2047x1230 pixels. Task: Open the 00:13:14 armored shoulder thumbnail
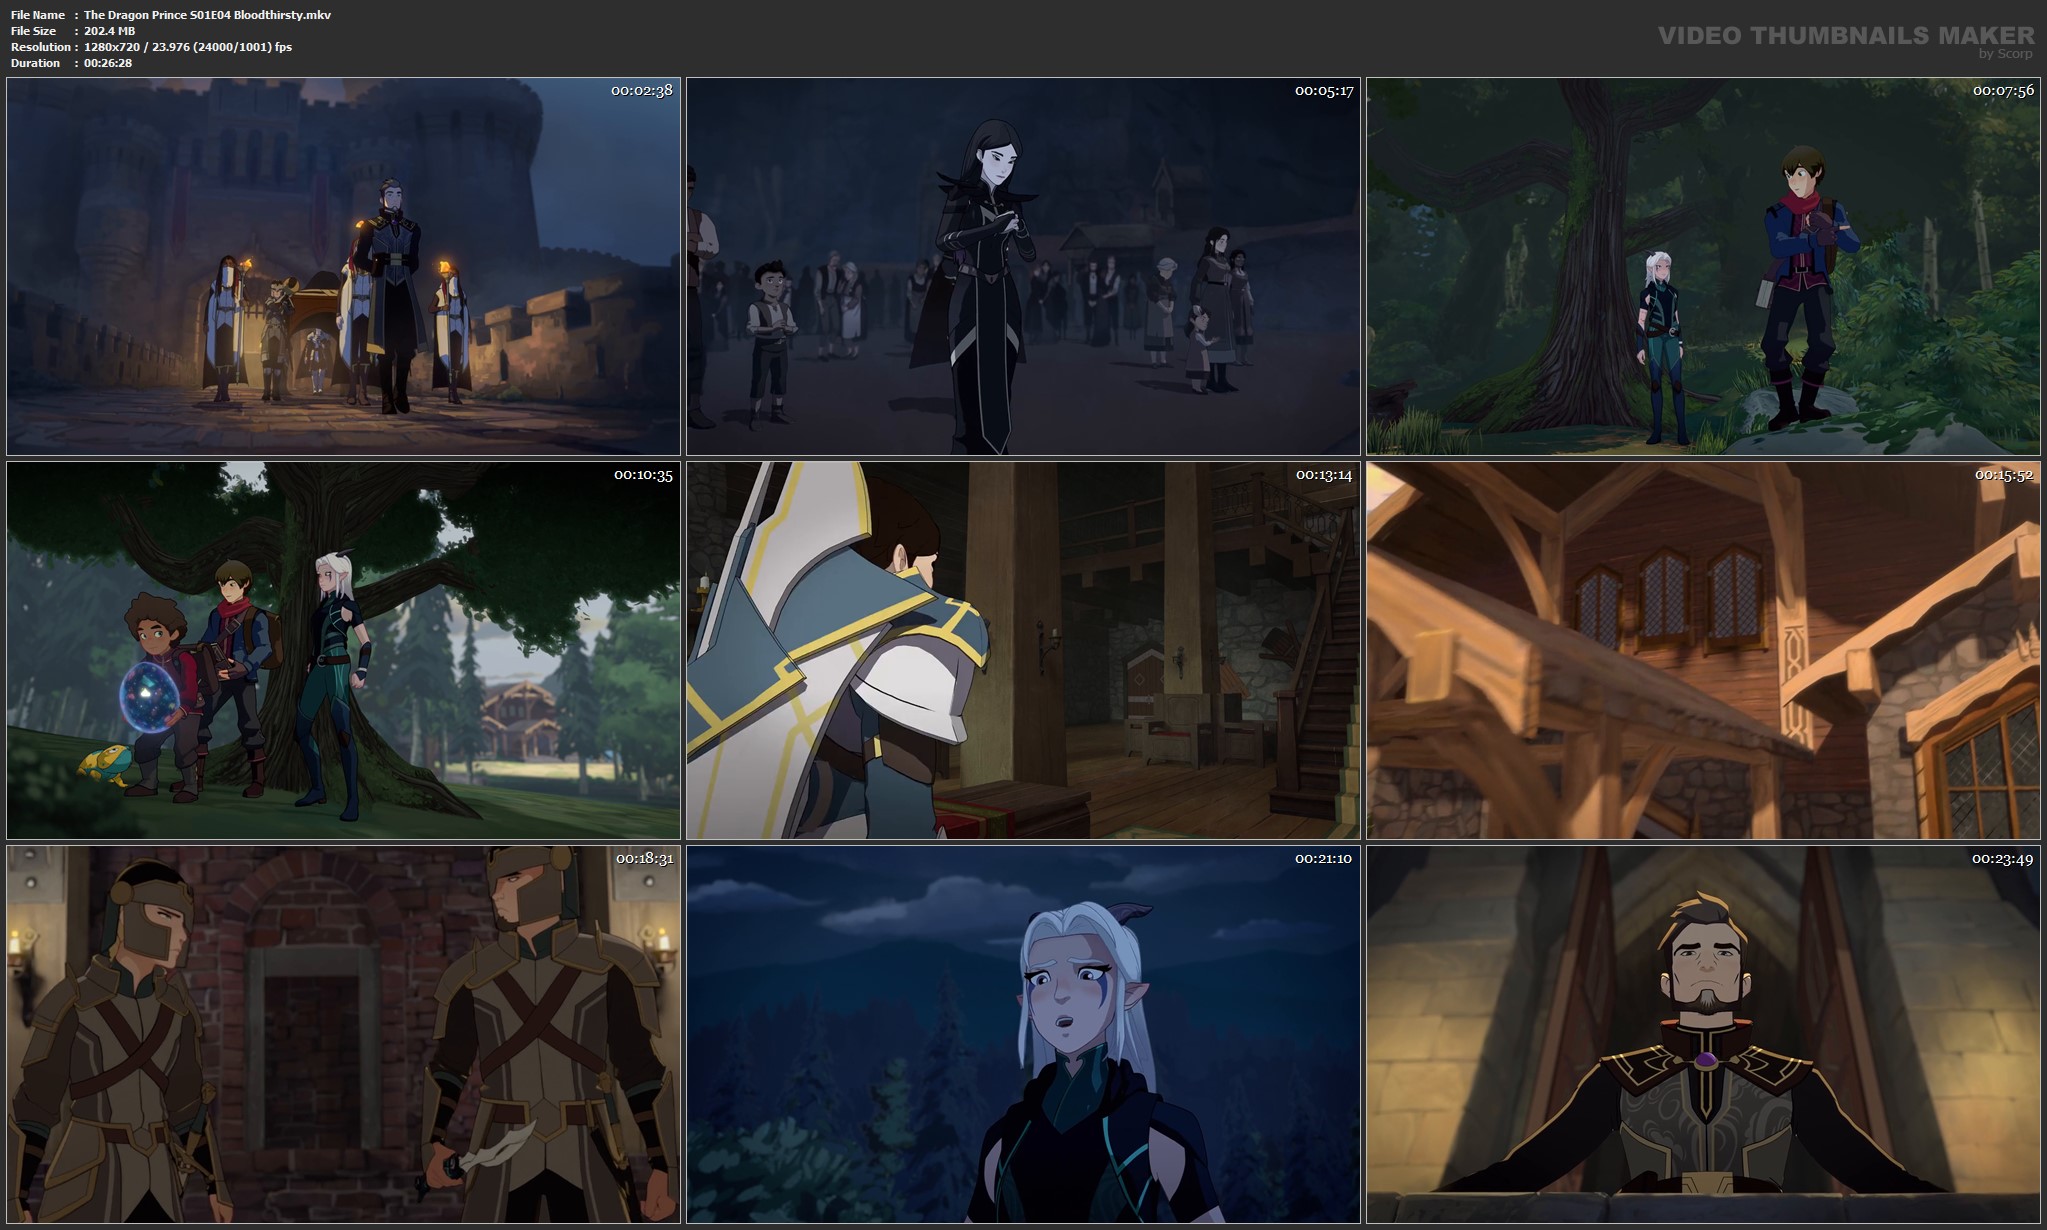1023,650
